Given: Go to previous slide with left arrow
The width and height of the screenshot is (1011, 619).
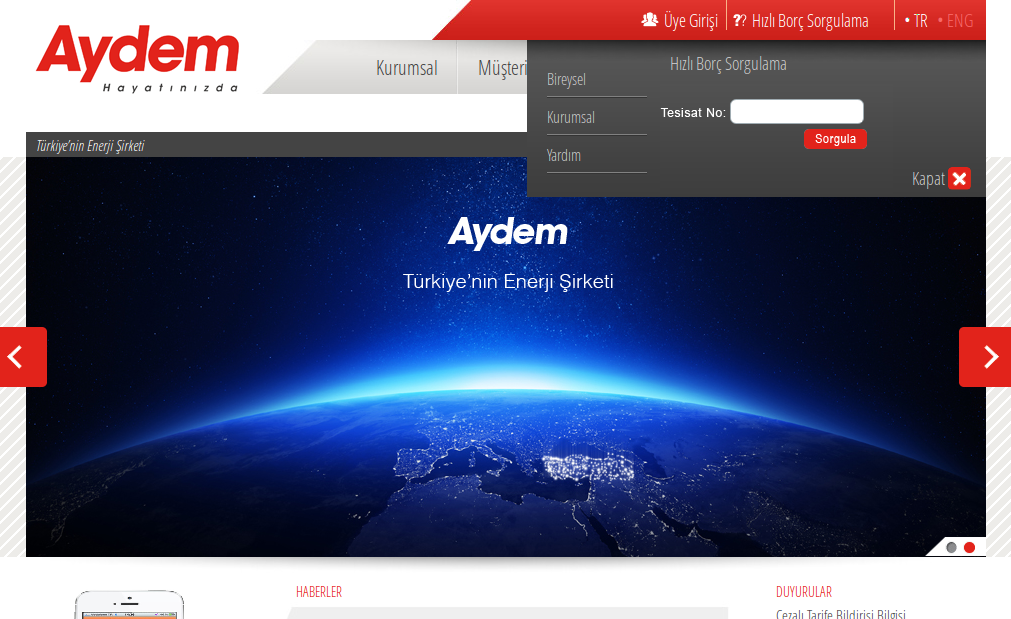Looking at the screenshot, I should (x=23, y=357).
